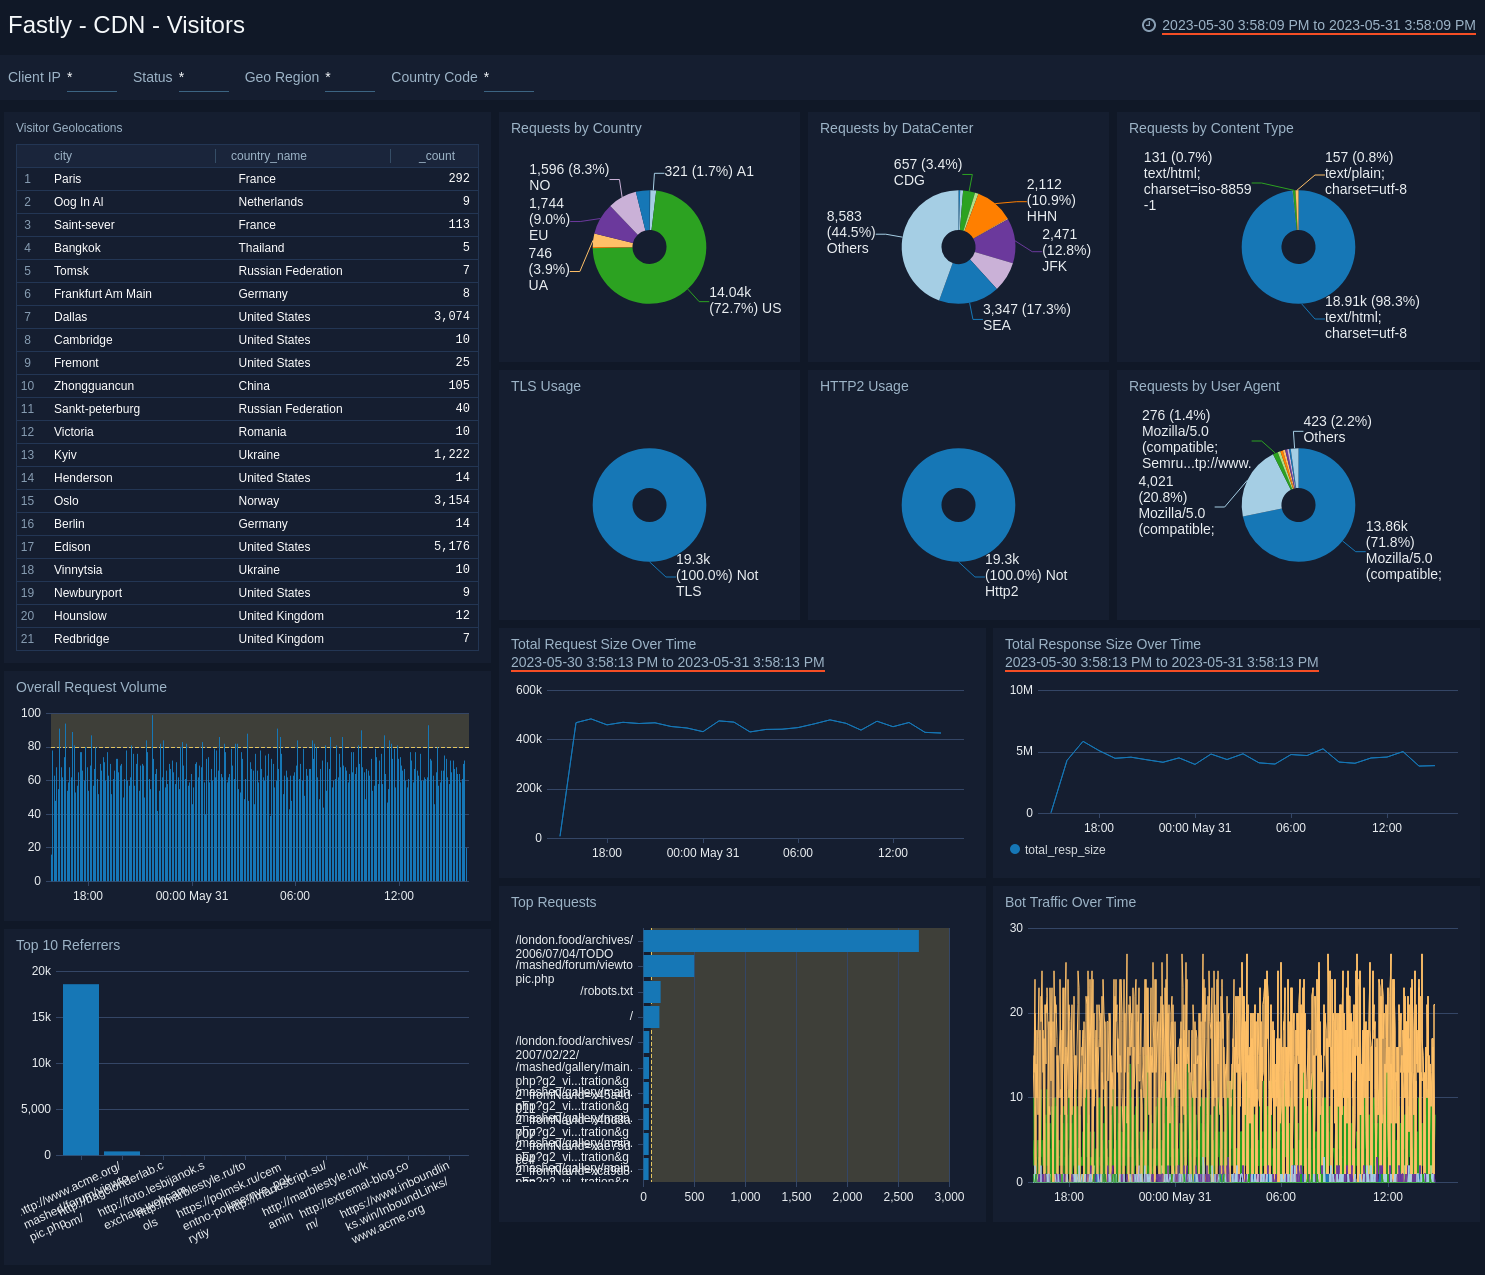Open the dashboard time range 2023-05-30 to 2023-05-31 link
This screenshot has height=1275, width=1485.
click(1318, 25)
